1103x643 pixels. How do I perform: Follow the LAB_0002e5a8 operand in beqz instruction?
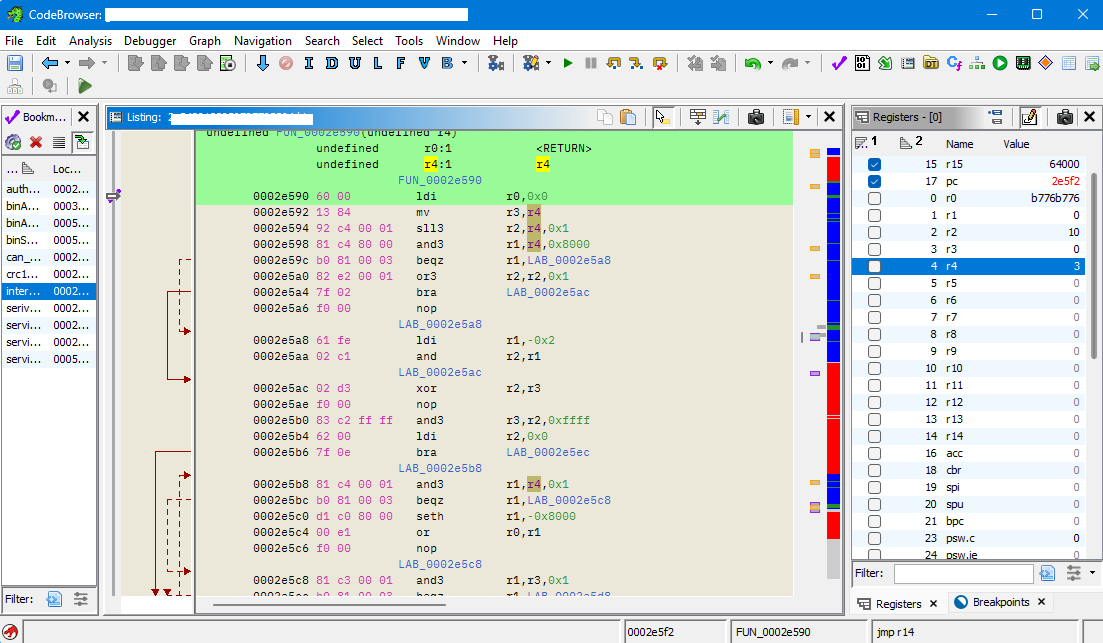(x=568, y=260)
